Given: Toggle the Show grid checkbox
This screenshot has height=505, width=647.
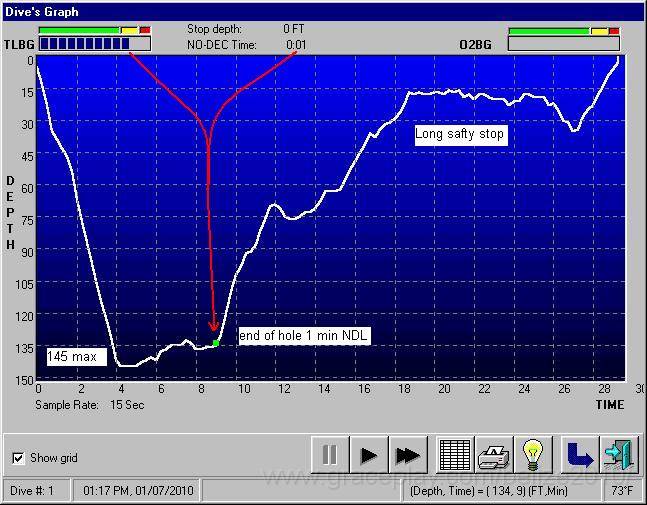Looking at the screenshot, I should (18, 458).
